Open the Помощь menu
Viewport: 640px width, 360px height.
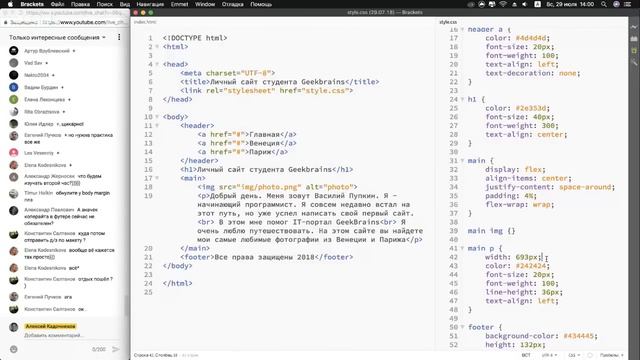click(x=261, y=4)
